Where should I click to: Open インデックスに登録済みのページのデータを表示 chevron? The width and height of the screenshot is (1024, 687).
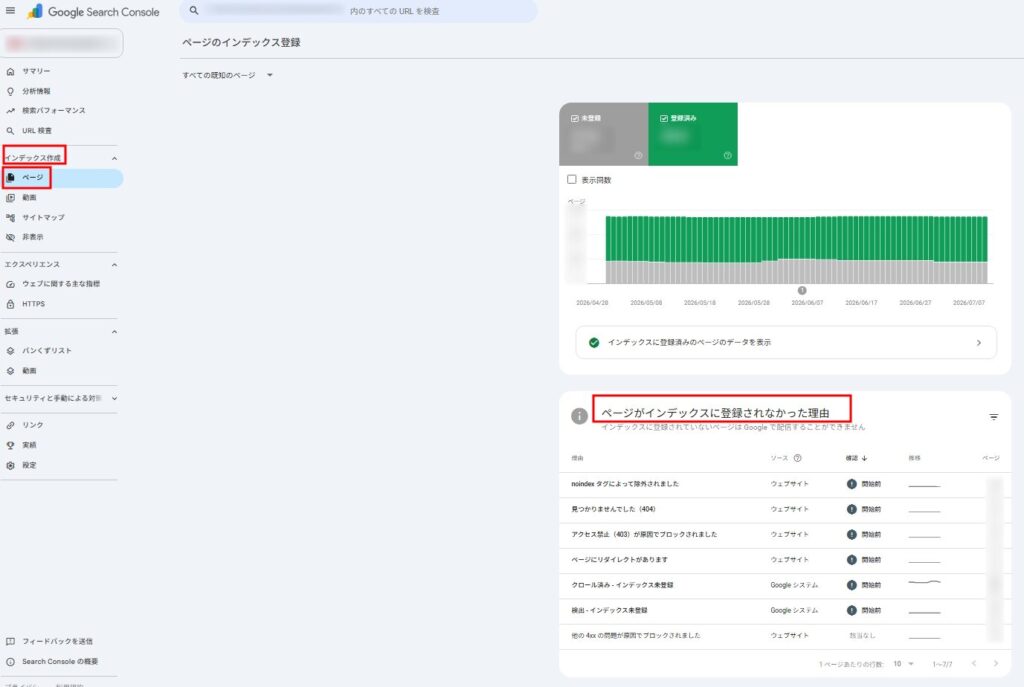tap(978, 343)
